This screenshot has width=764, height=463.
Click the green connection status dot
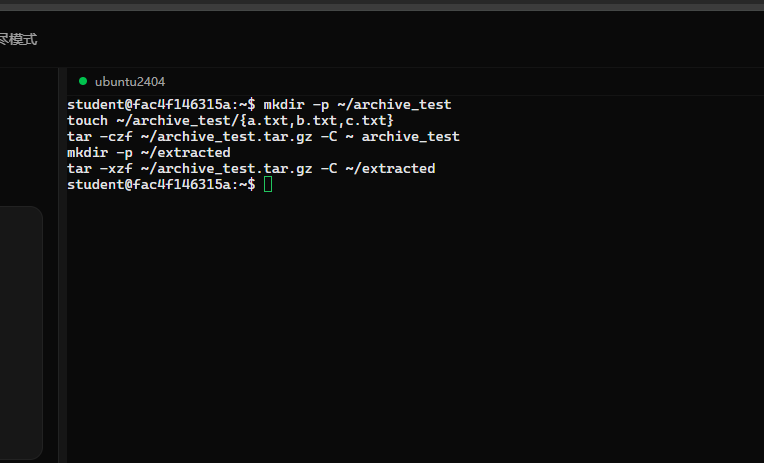point(83,81)
